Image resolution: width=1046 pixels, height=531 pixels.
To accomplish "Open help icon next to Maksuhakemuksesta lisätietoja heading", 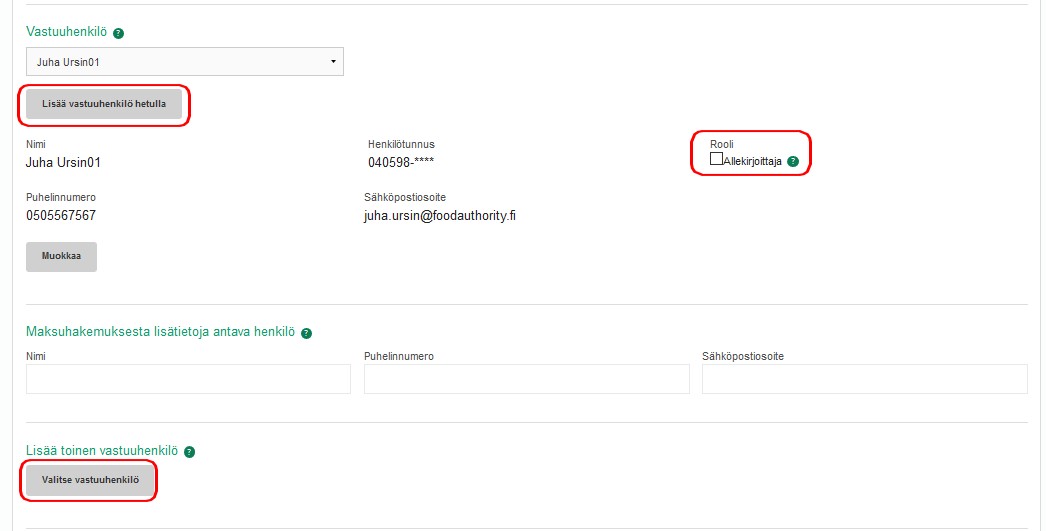I will coord(306,334).
